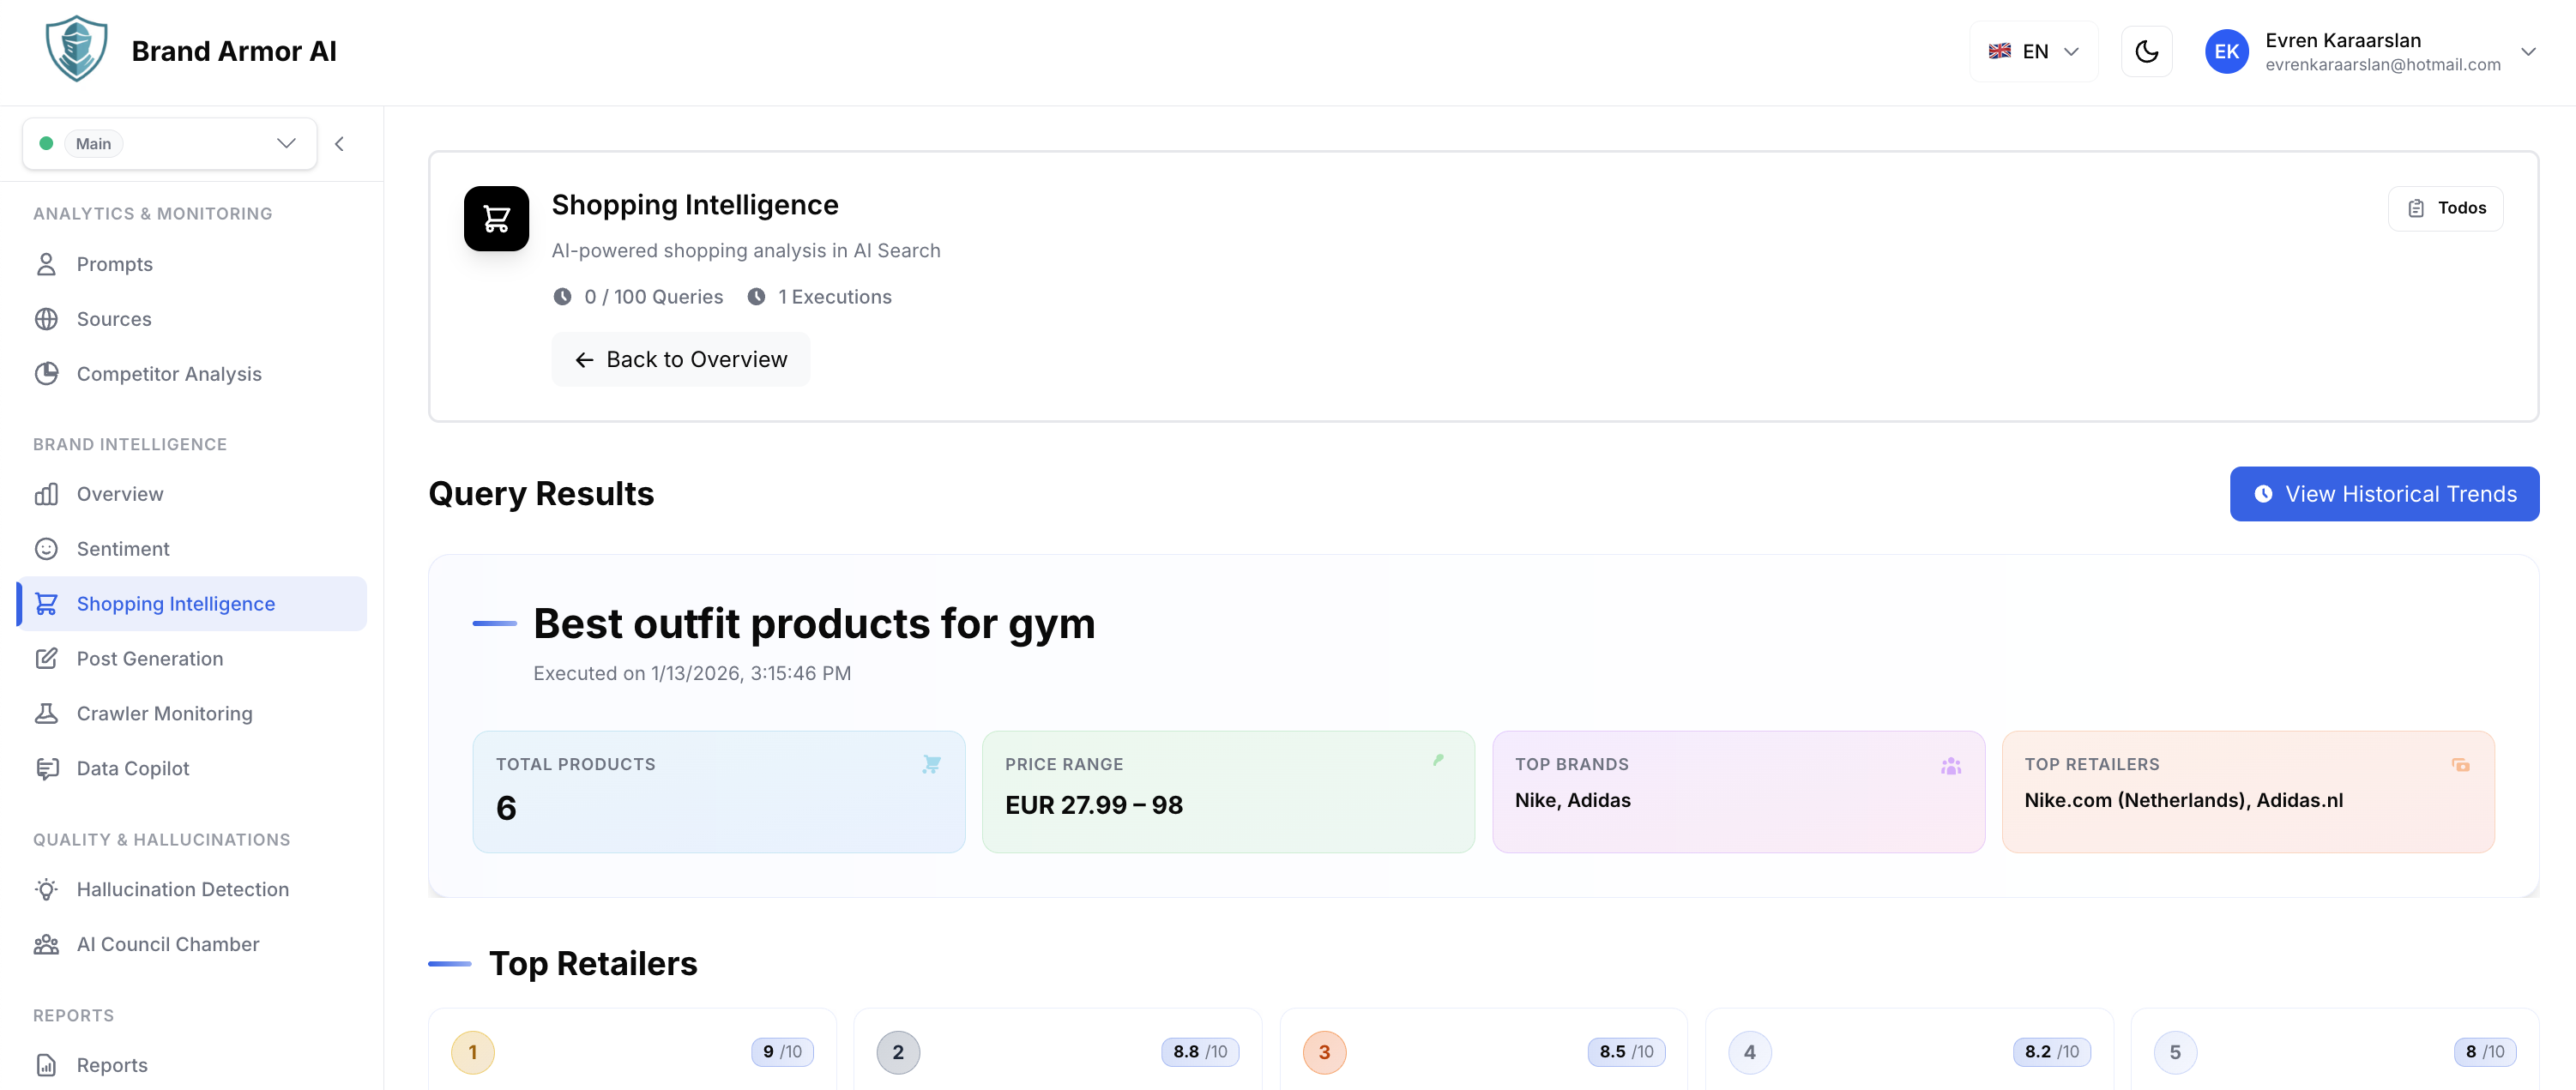The image size is (2576, 1090).
Task: Open Post Generation in the sidebar
Action: [150, 658]
